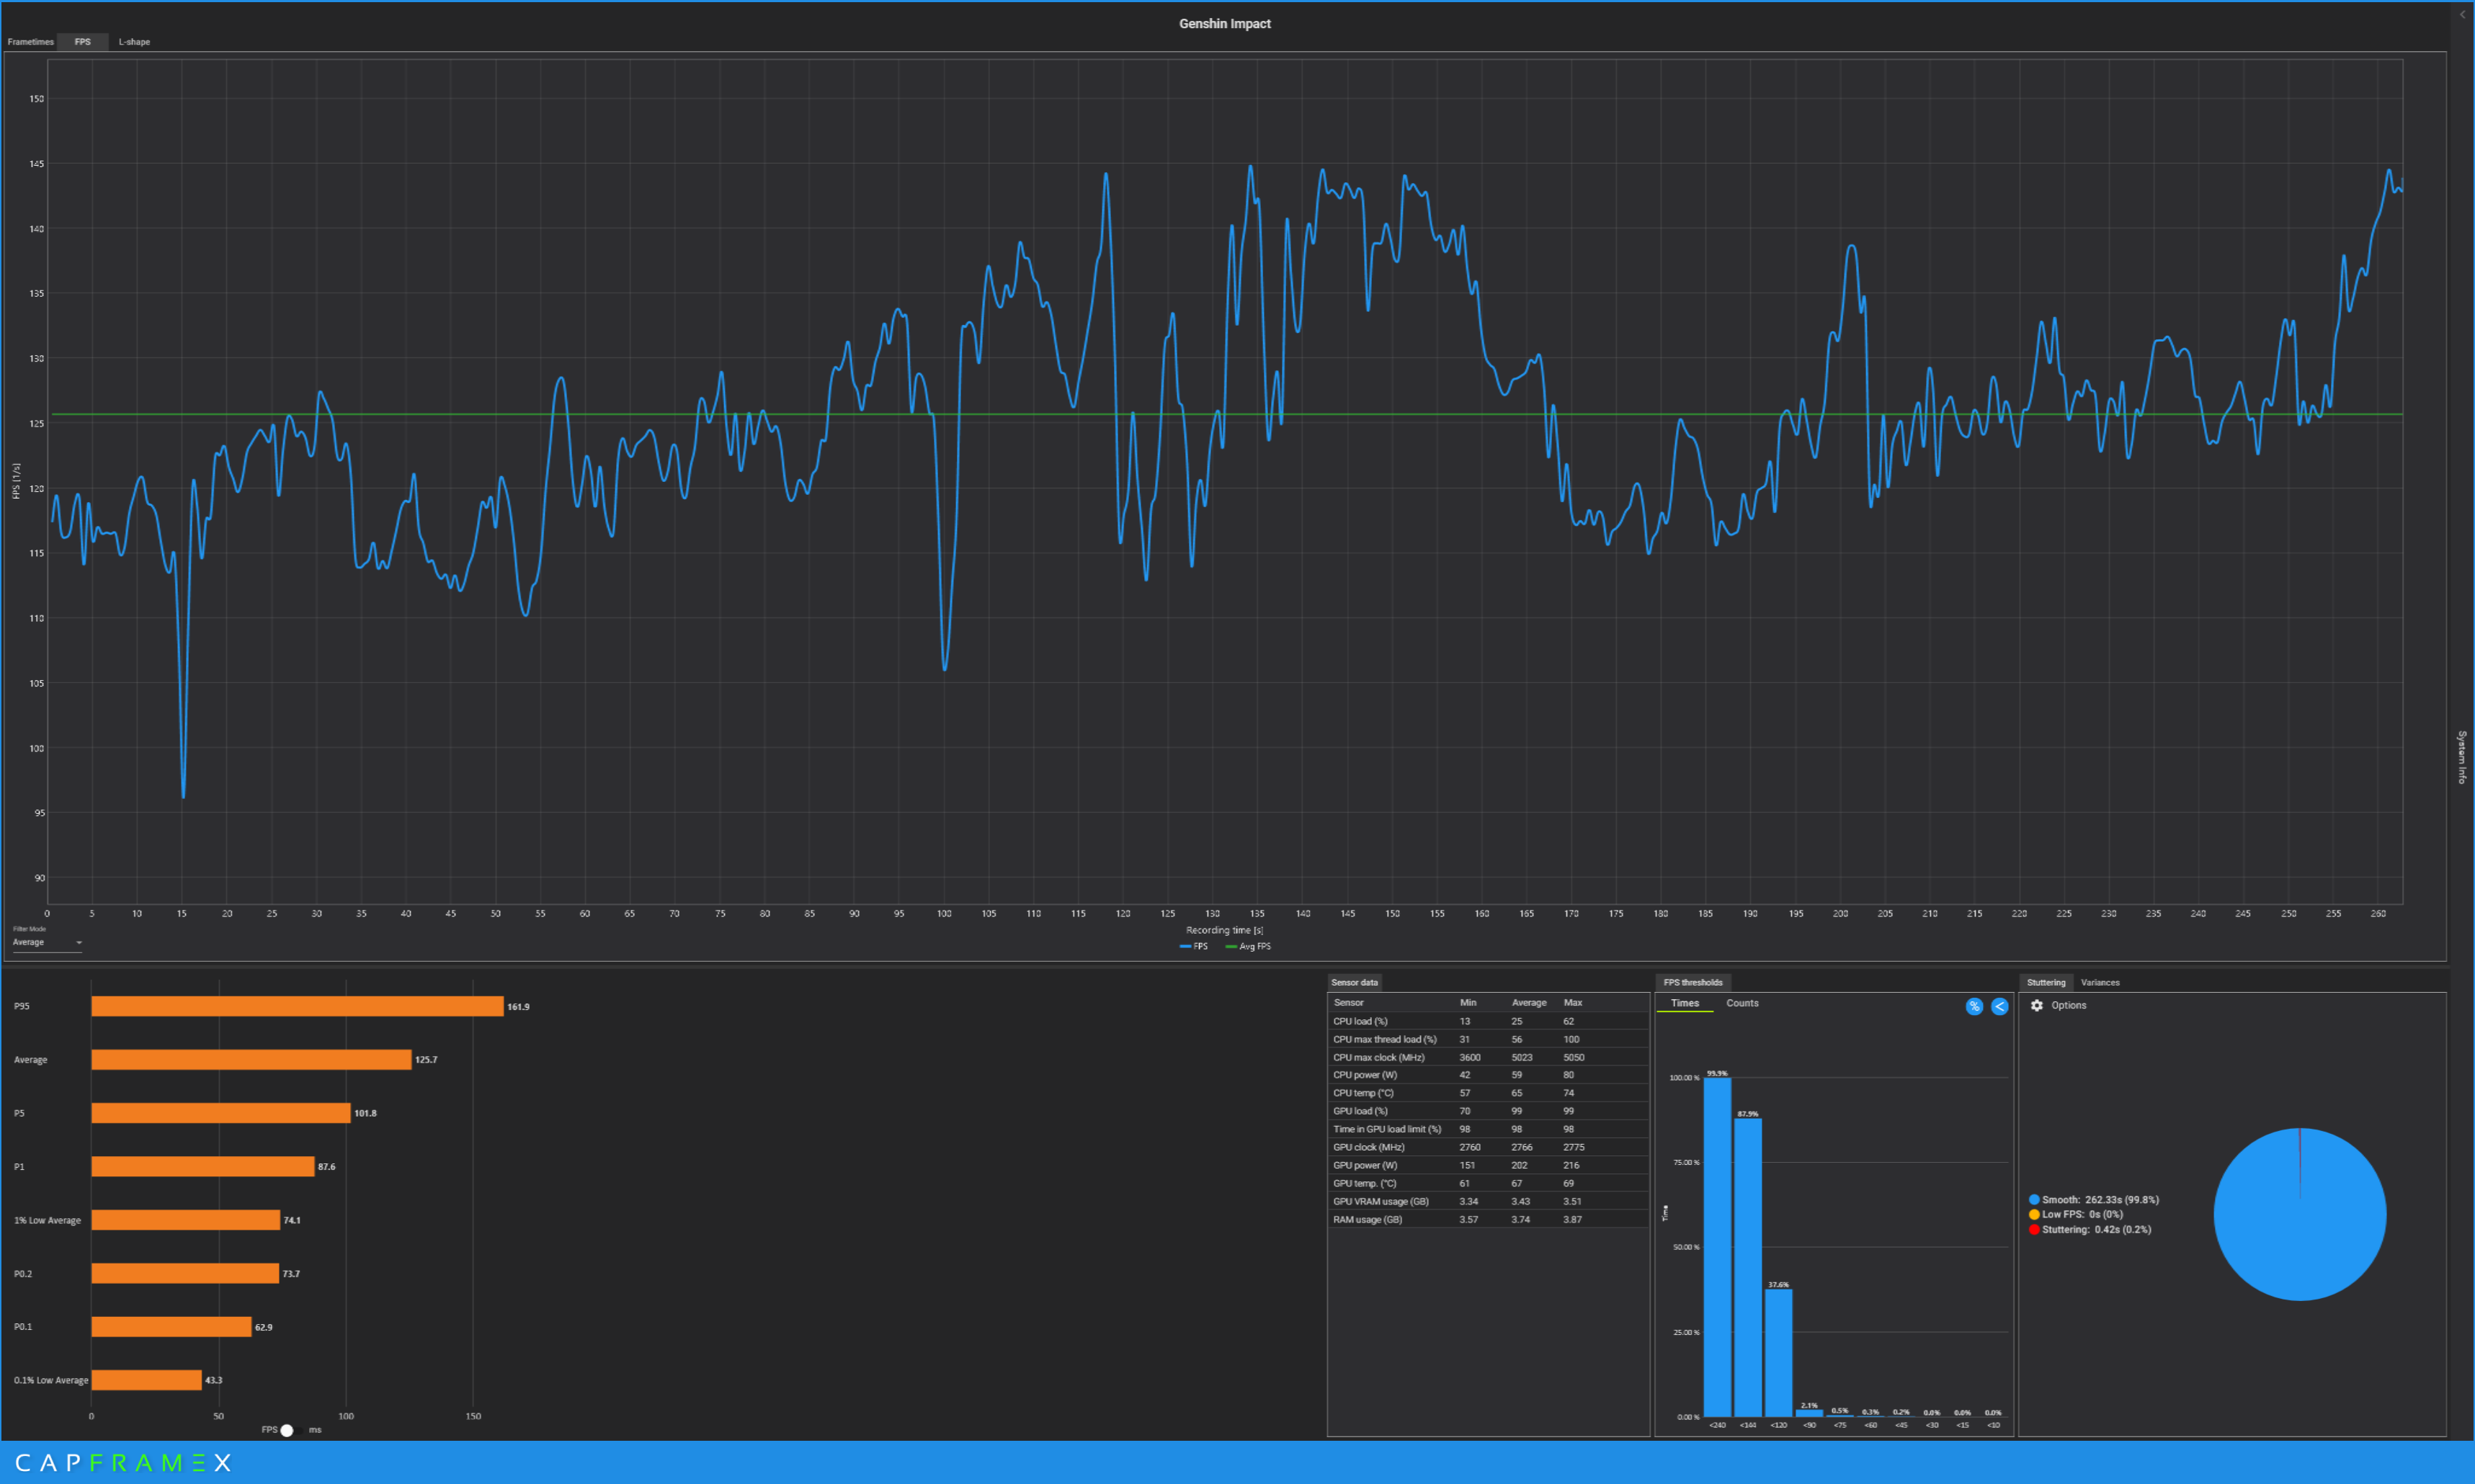Click the Max column header
This screenshot has height=1484, width=2475.
[1572, 1002]
